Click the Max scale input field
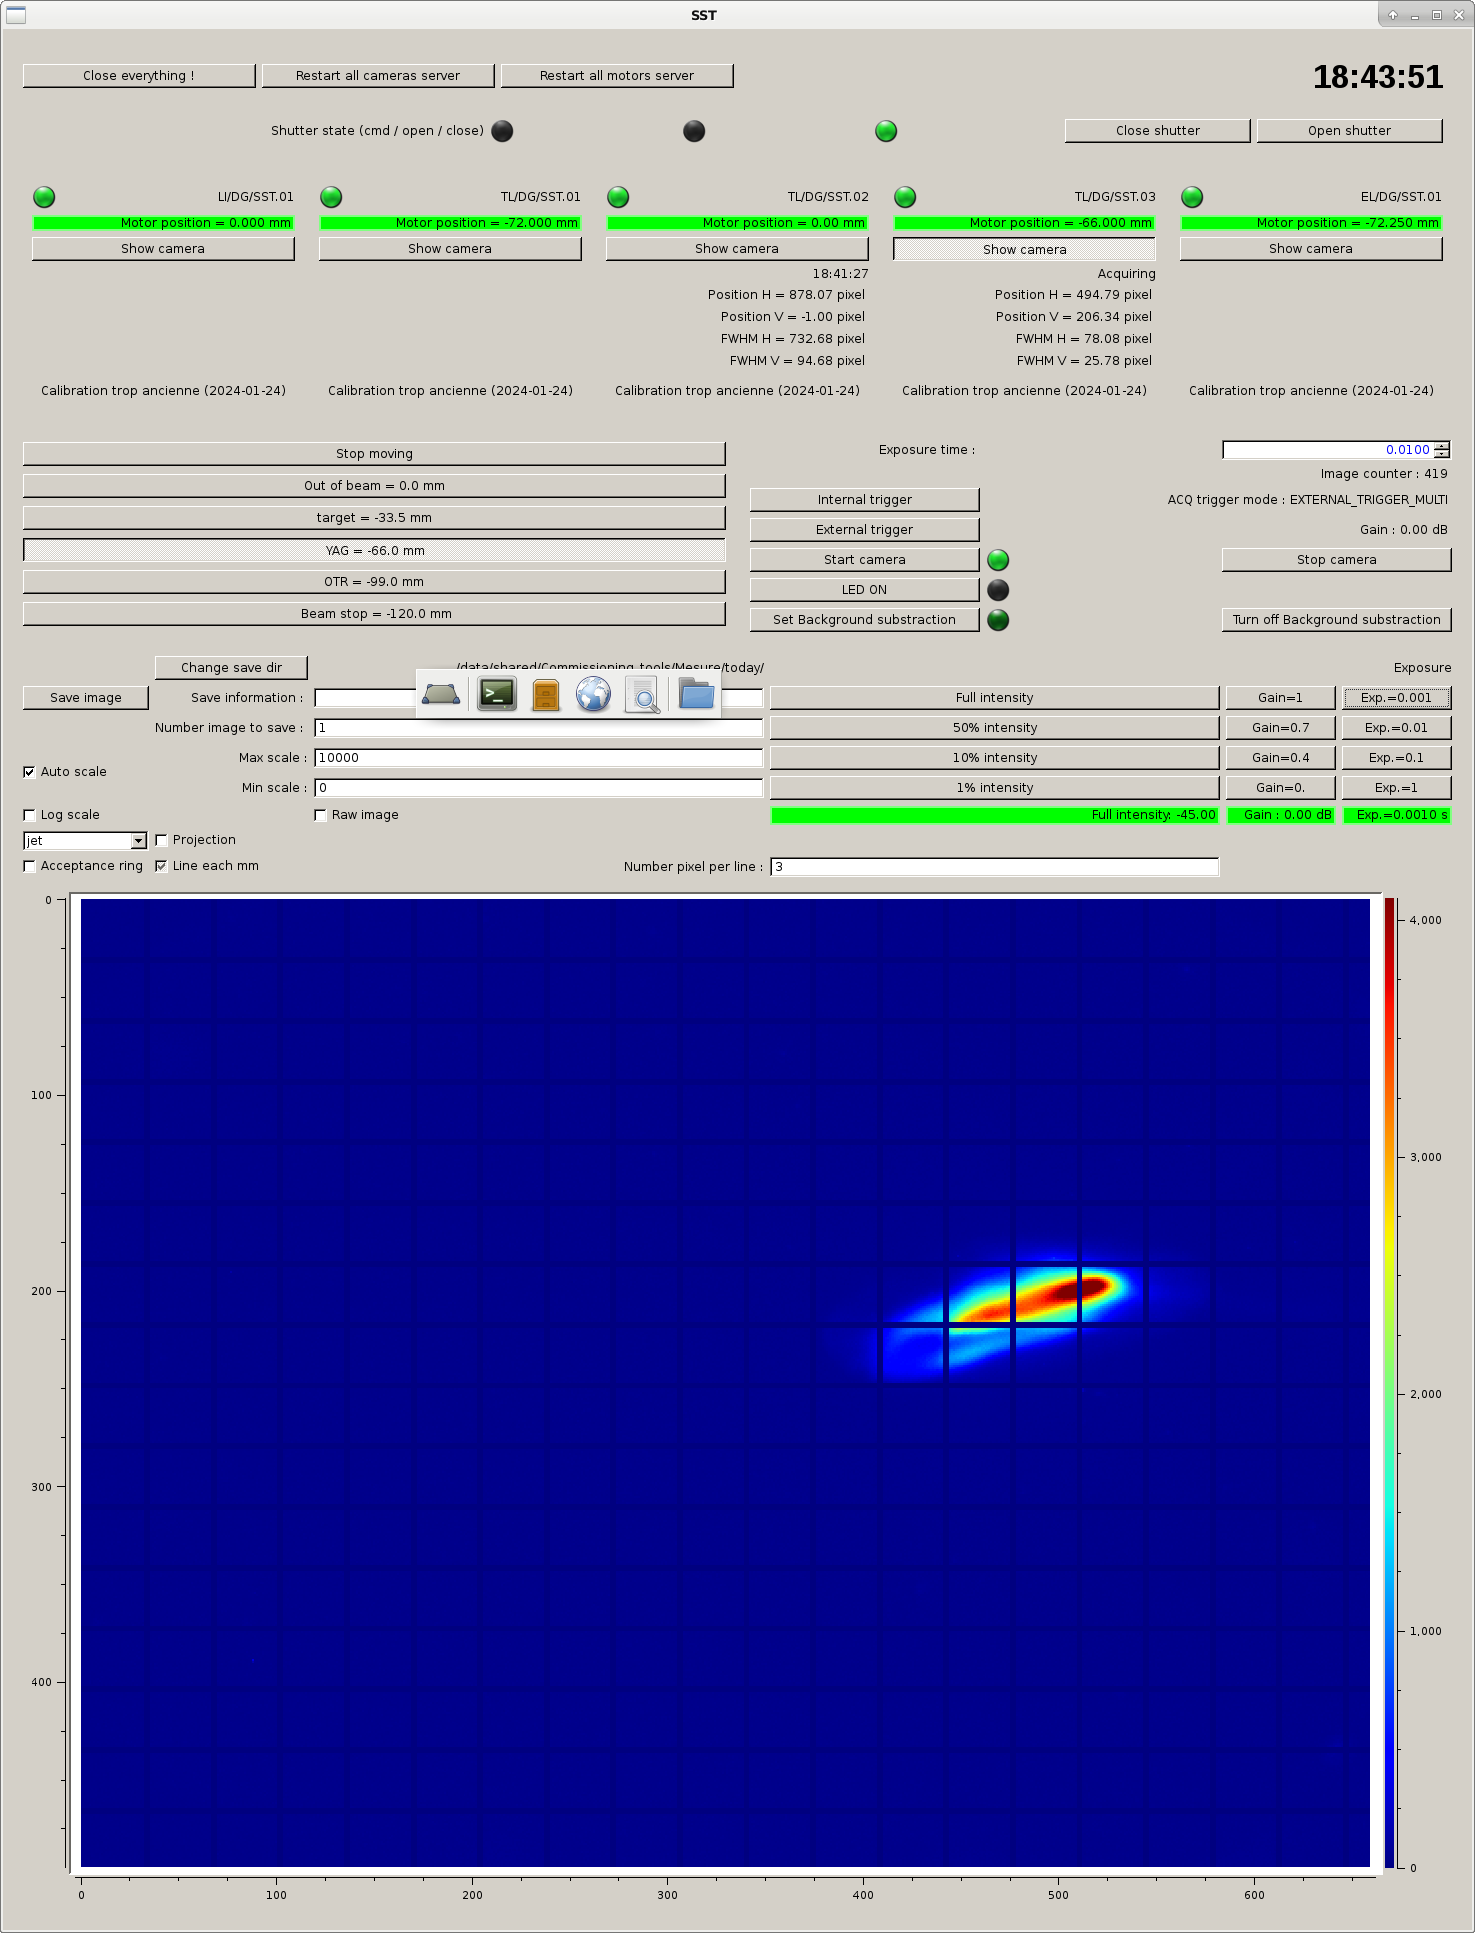This screenshot has height=1933, width=1475. tap(538, 758)
